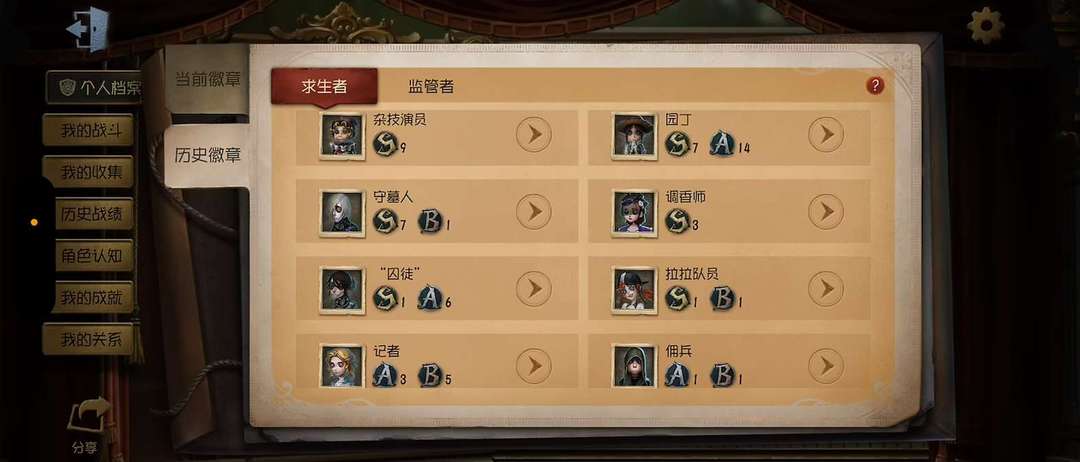Image resolution: width=1080 pixels, height=462 pixels.
Task: Click the A badge under "囚徒"
Action: (430, 298)
